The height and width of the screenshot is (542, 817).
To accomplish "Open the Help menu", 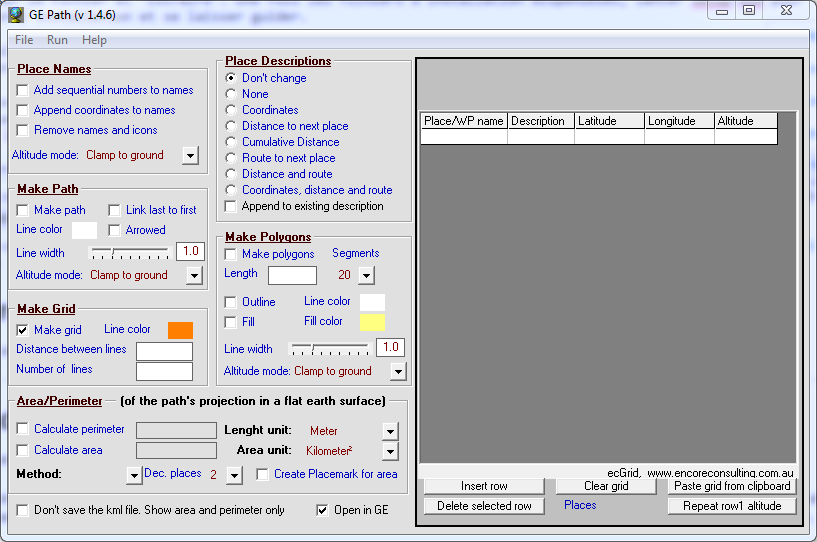I will (94, 40).
